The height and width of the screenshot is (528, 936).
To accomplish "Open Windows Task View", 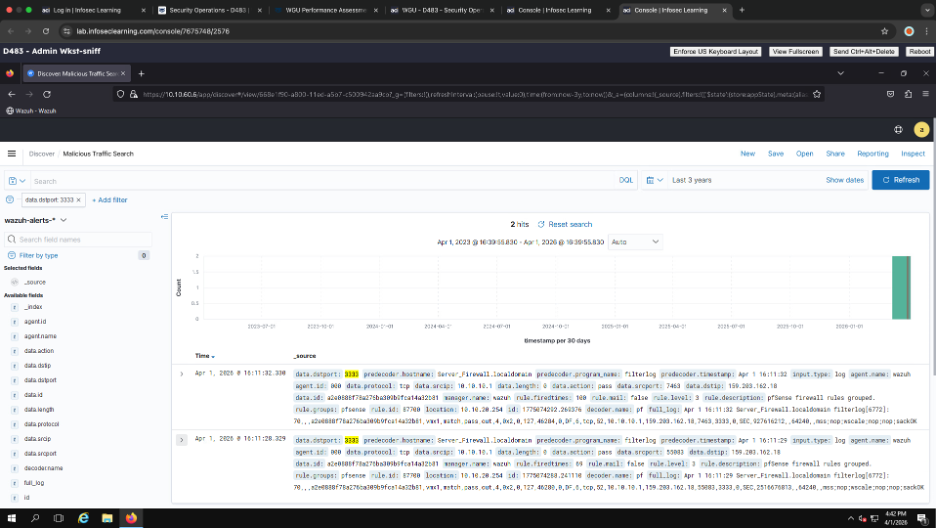I will pos(58,518).
